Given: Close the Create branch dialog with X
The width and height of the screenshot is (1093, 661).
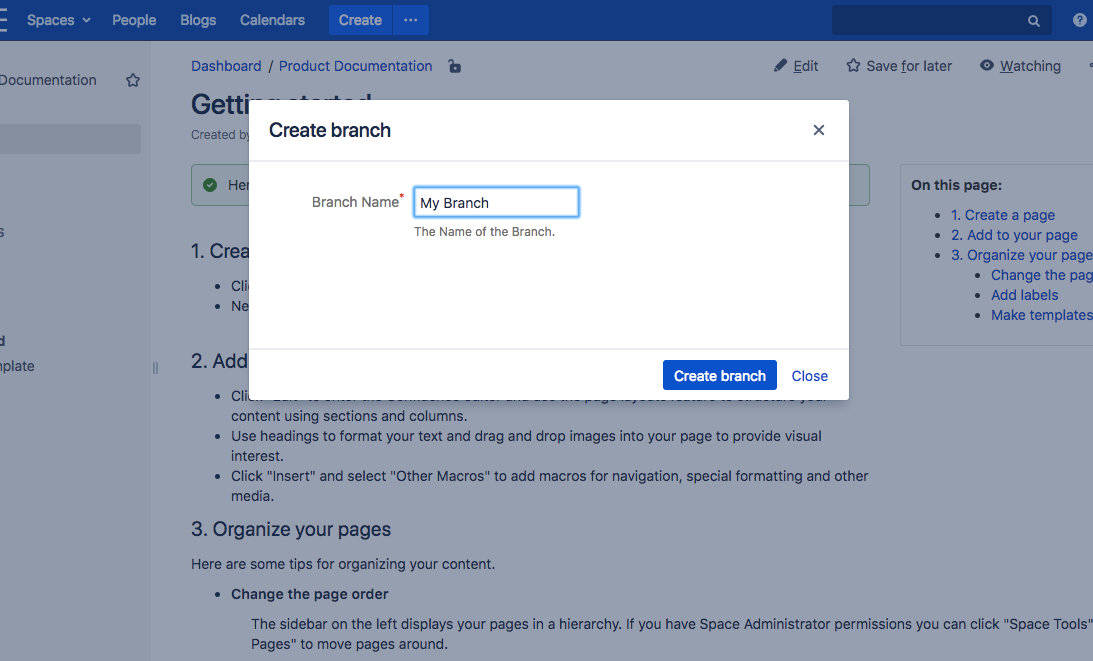Looking at the screenshot, I should 819,130.
